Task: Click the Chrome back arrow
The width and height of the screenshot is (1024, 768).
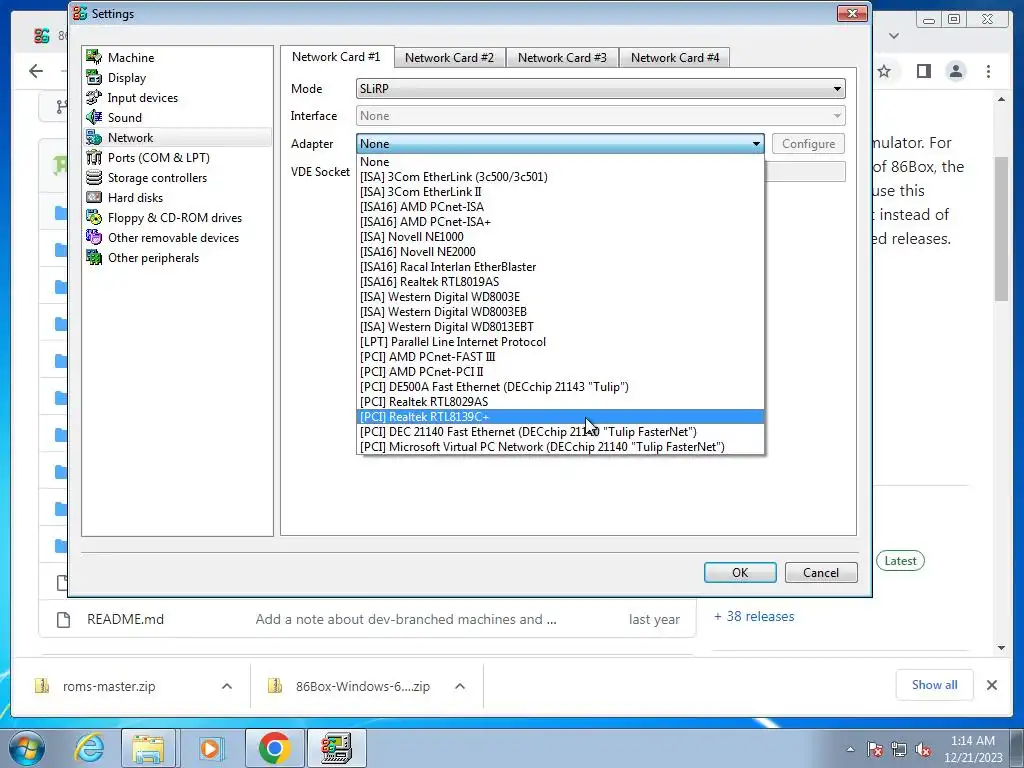Action: pyautogui.click(x=36, y=71)
